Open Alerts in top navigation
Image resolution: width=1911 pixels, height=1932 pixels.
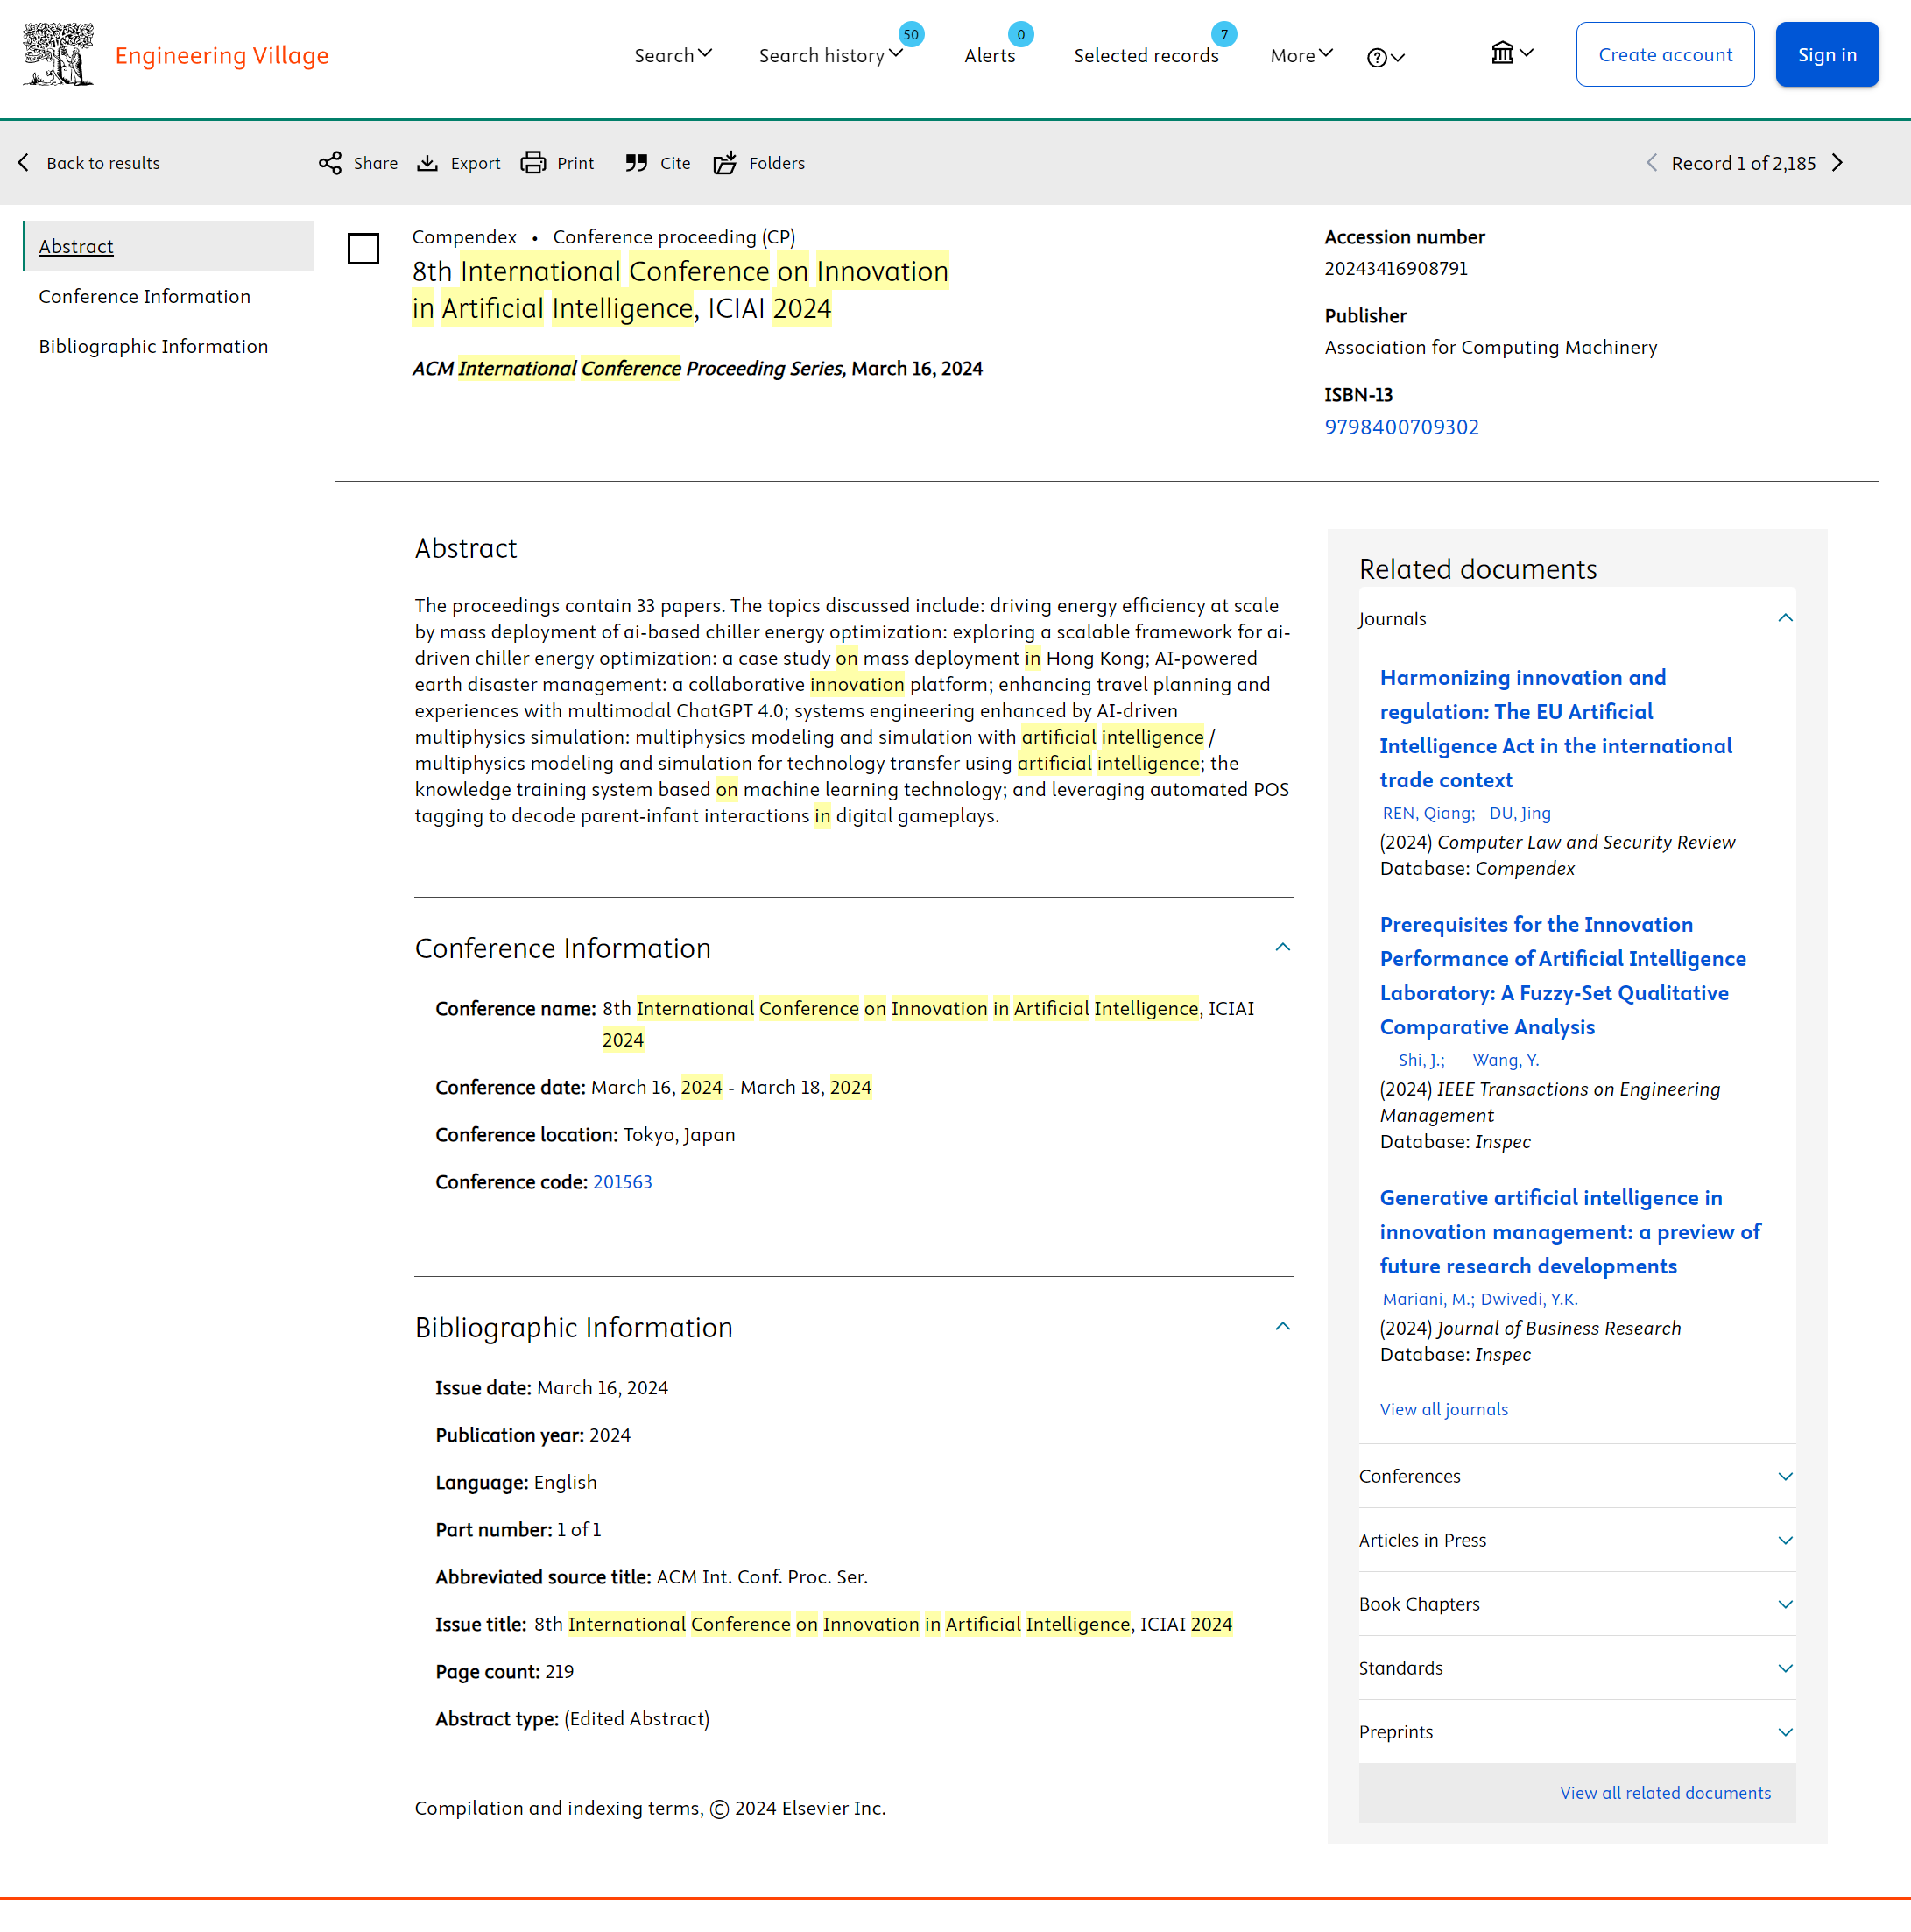click(x=989, y=55)
